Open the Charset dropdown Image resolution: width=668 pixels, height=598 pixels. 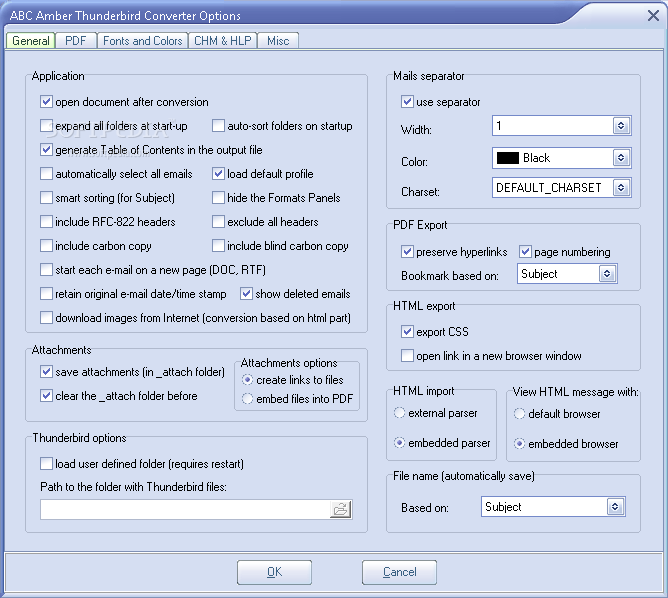click(x=621, y=188)
